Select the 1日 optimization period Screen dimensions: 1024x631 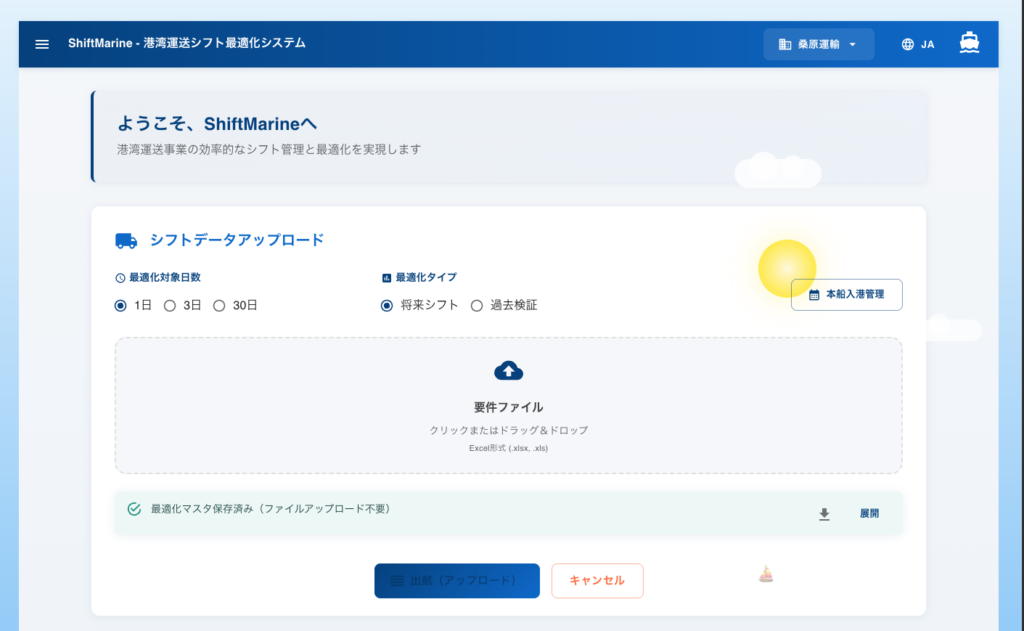[118, 305]
